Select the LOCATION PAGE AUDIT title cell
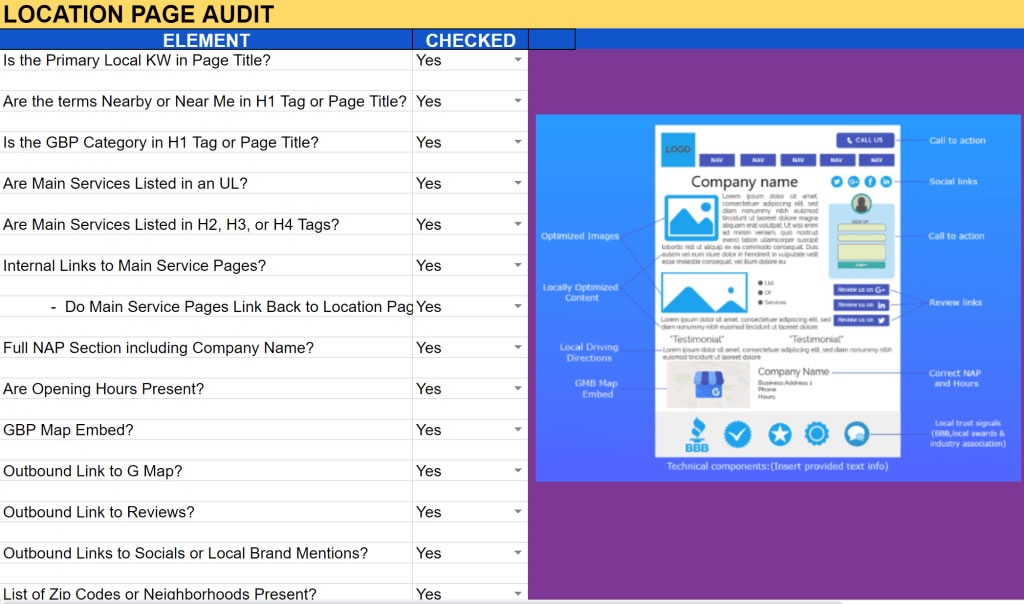 [x=138, y=14]
